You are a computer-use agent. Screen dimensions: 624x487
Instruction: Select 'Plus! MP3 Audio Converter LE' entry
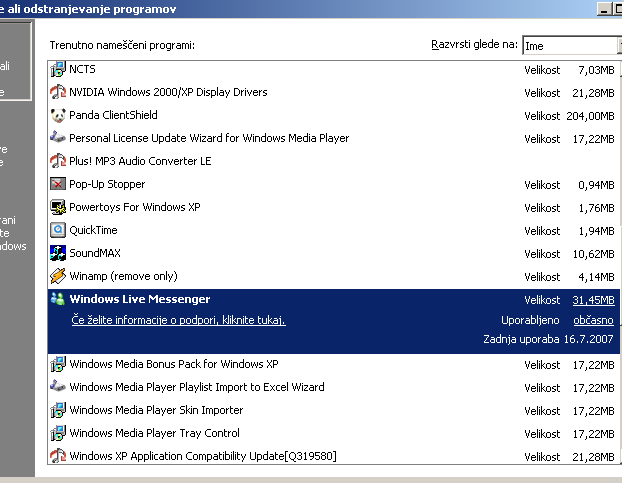(x=333, y=161)
